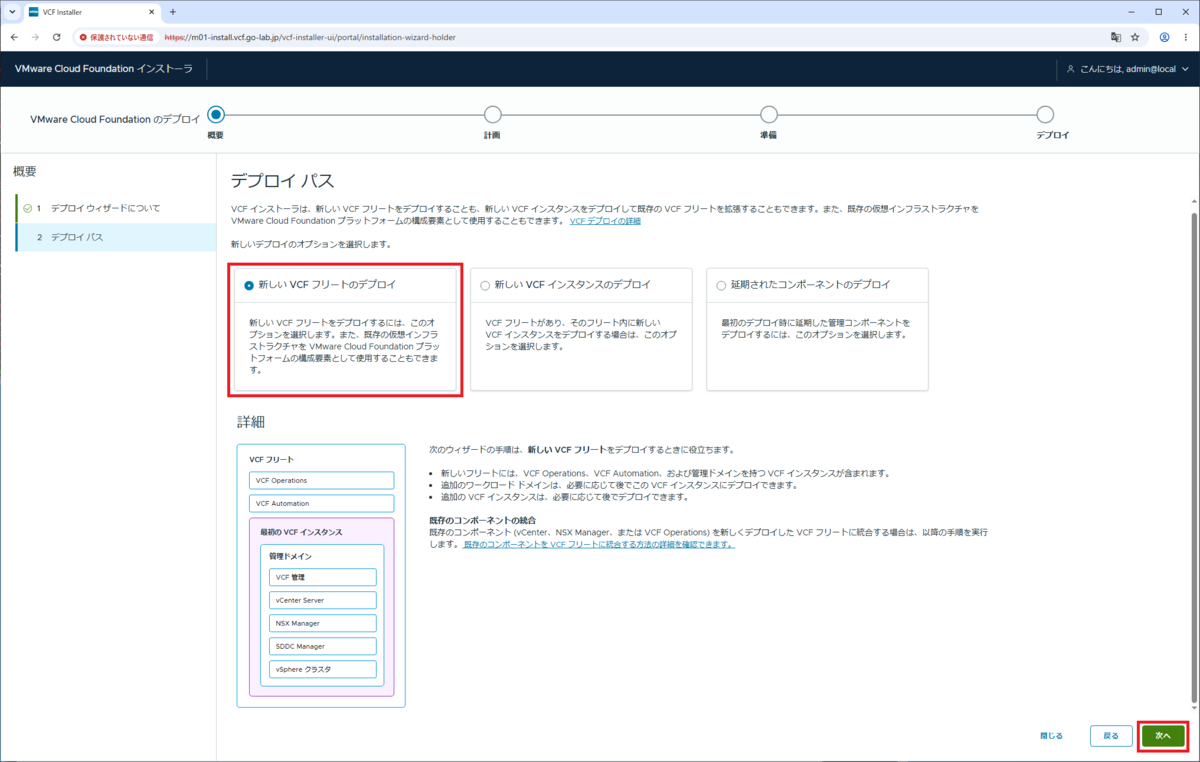Click the VMware Cloud Foundation インストーラ title
The height and width of the screenshot is (762, 1200).
(103, 69)
